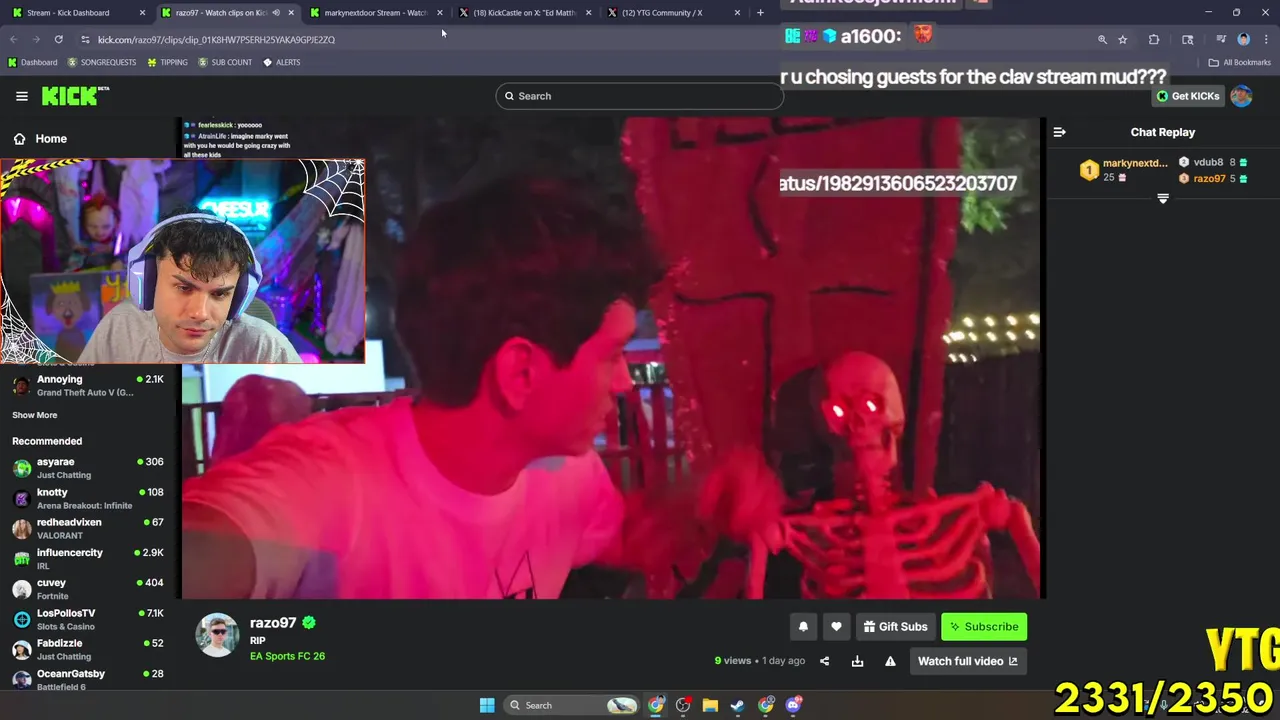The image size is (1280, 720).
Task: Click razo97 in the gifter leaderboard
Action: tap(1213, 179)
